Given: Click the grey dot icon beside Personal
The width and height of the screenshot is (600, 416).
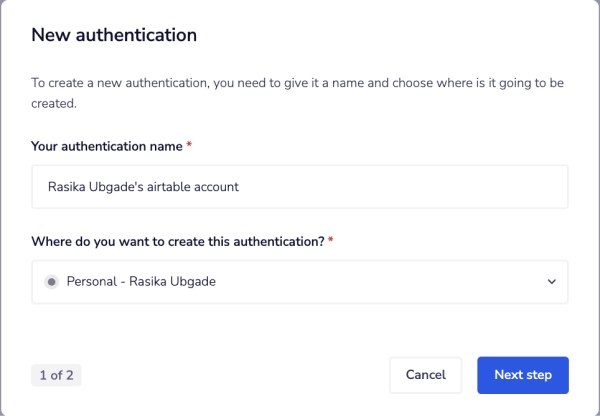Looking at the screenshot, I should pyautogui.click(x=52, y=282).
